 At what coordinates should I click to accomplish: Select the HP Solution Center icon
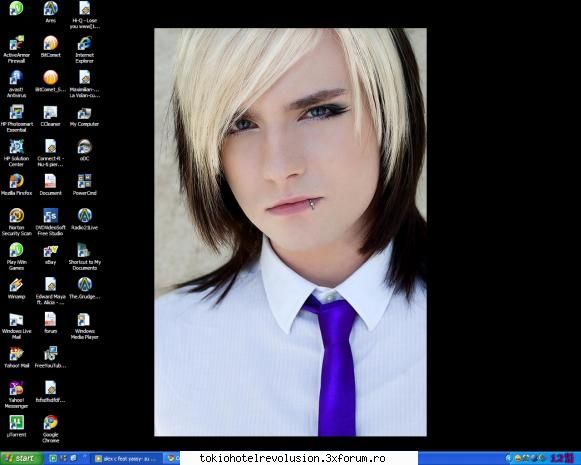[x=16, y=153]
